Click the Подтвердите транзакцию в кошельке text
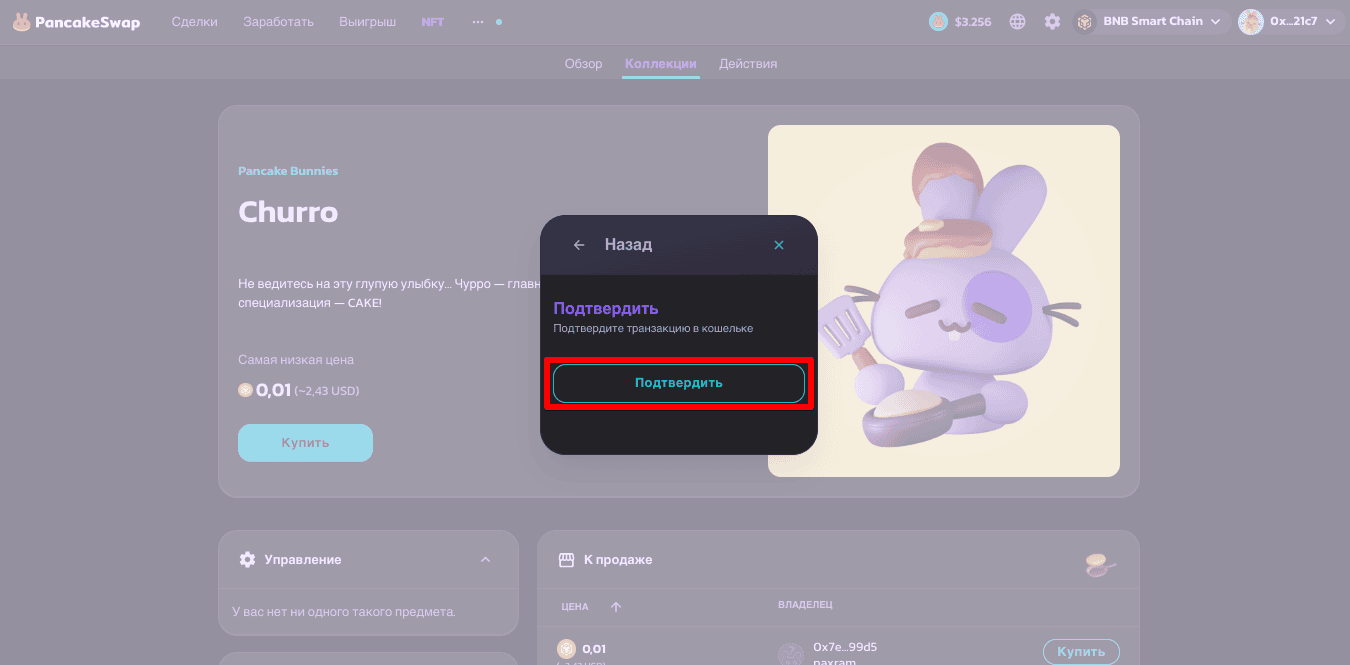This screenshot has height=665, width=1350. 653,328
